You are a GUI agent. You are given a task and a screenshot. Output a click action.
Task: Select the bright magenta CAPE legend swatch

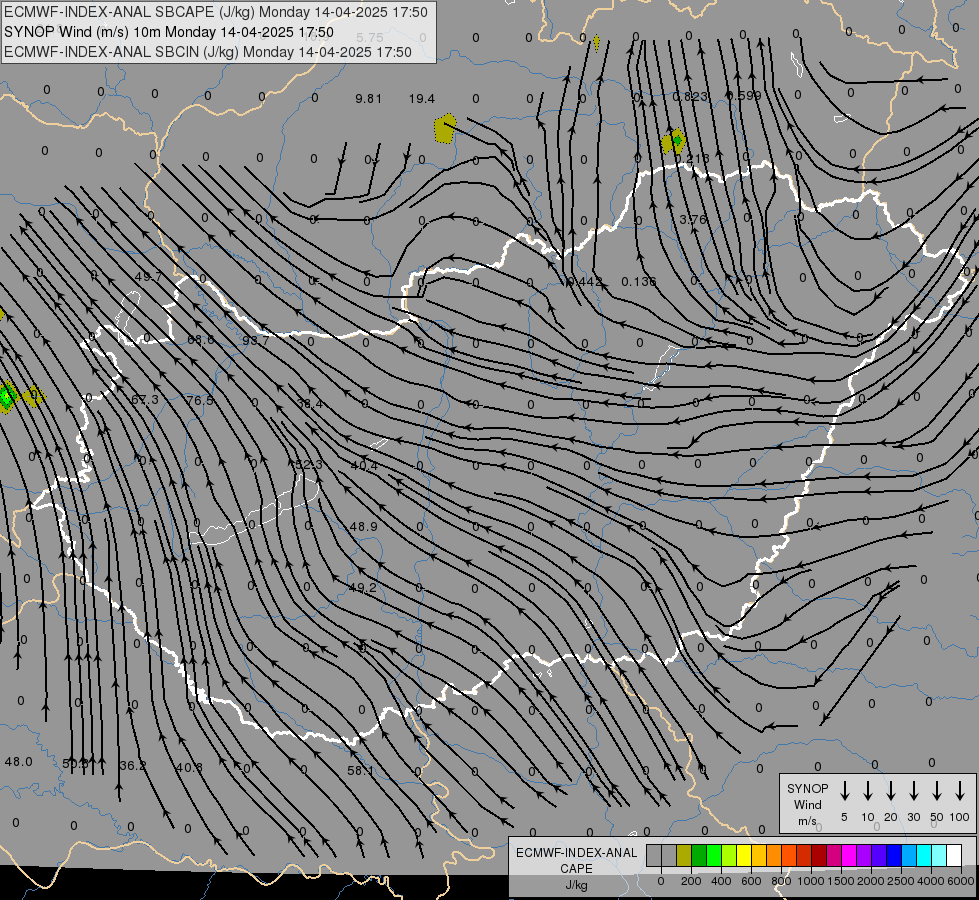tap(849, 856)
